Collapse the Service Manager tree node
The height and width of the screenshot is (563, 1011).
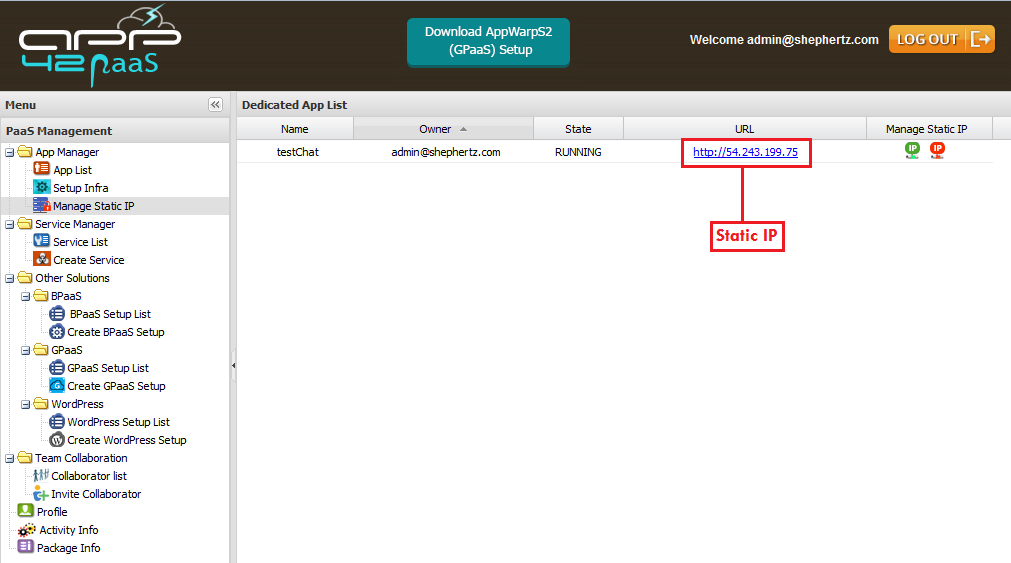click(x=10, y=225)
